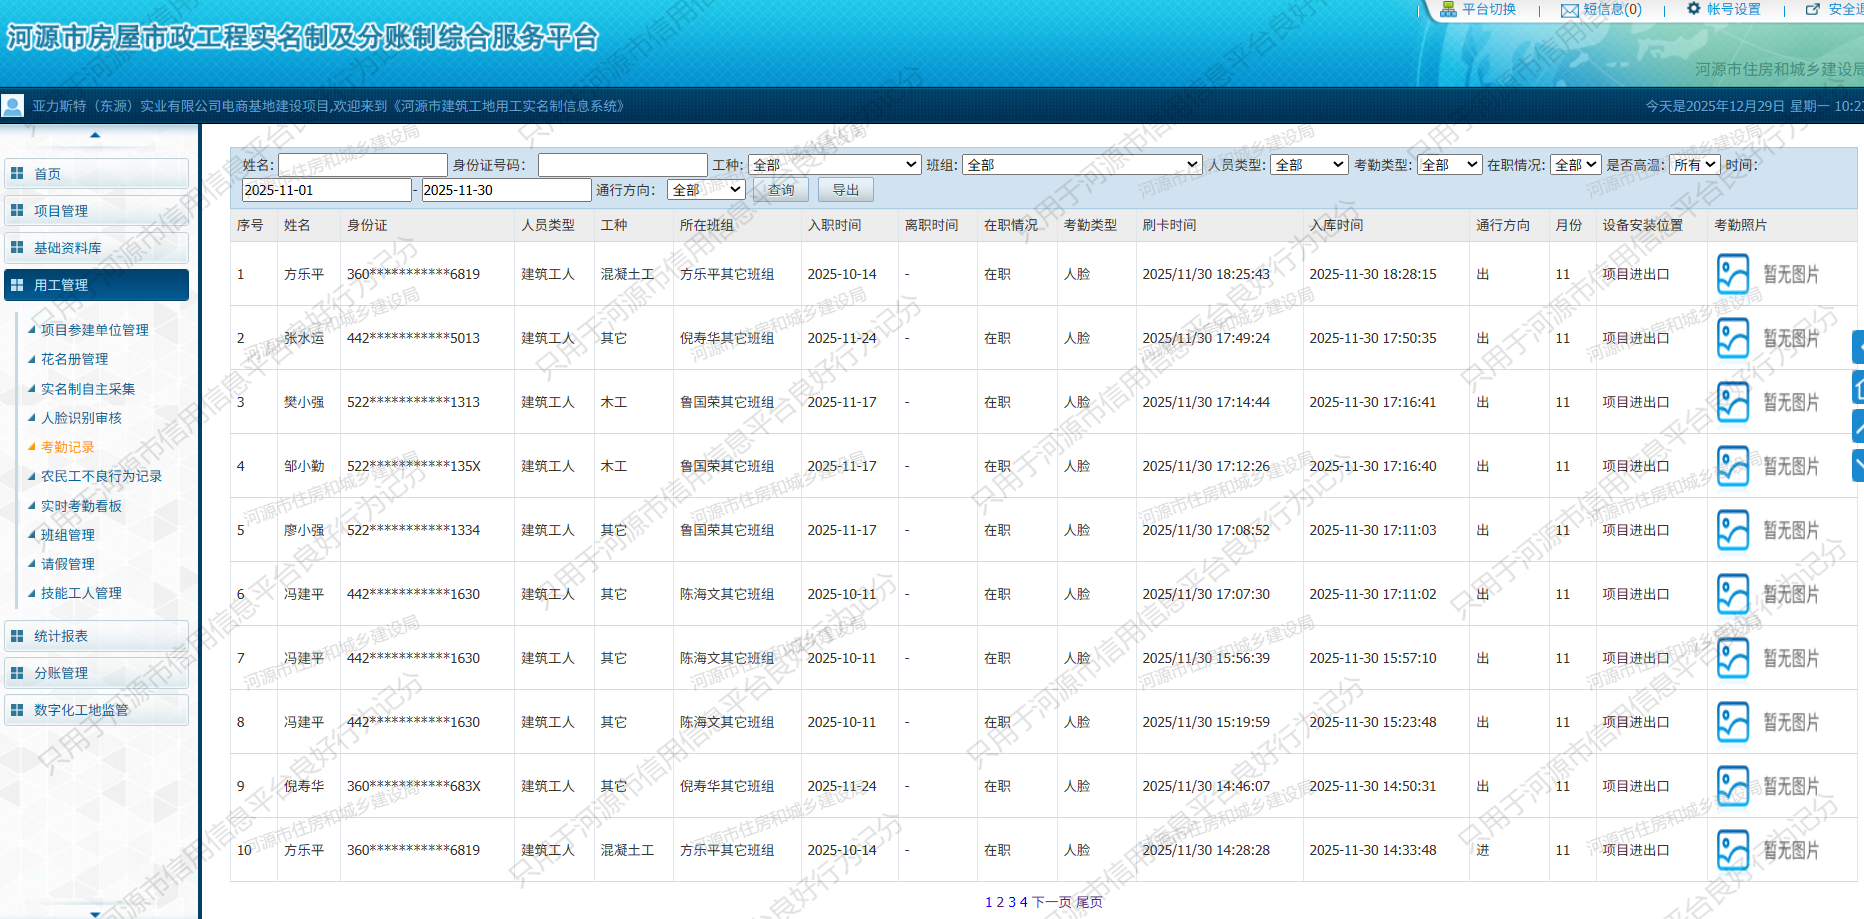Click the 帐号设置 gear icon
The width and height of the screenshot is (1864, 919).
(x=1693, y=9)
